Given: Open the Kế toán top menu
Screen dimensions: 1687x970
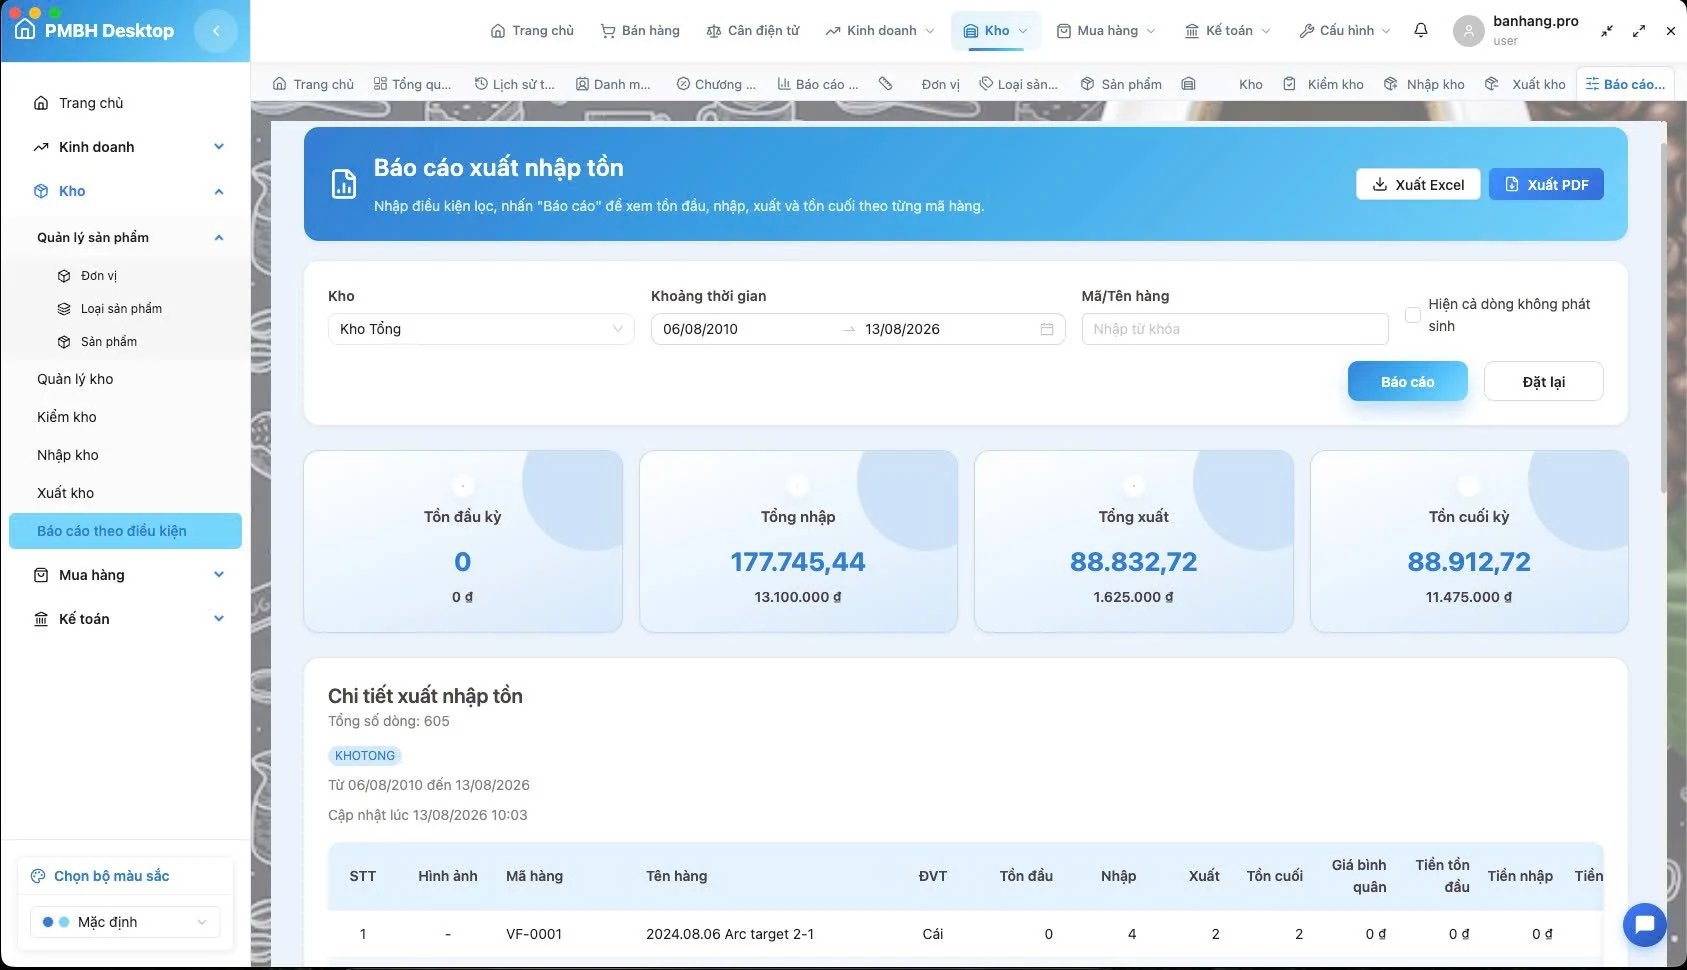Looking at the screenshot, I should tap(1228, 31).
